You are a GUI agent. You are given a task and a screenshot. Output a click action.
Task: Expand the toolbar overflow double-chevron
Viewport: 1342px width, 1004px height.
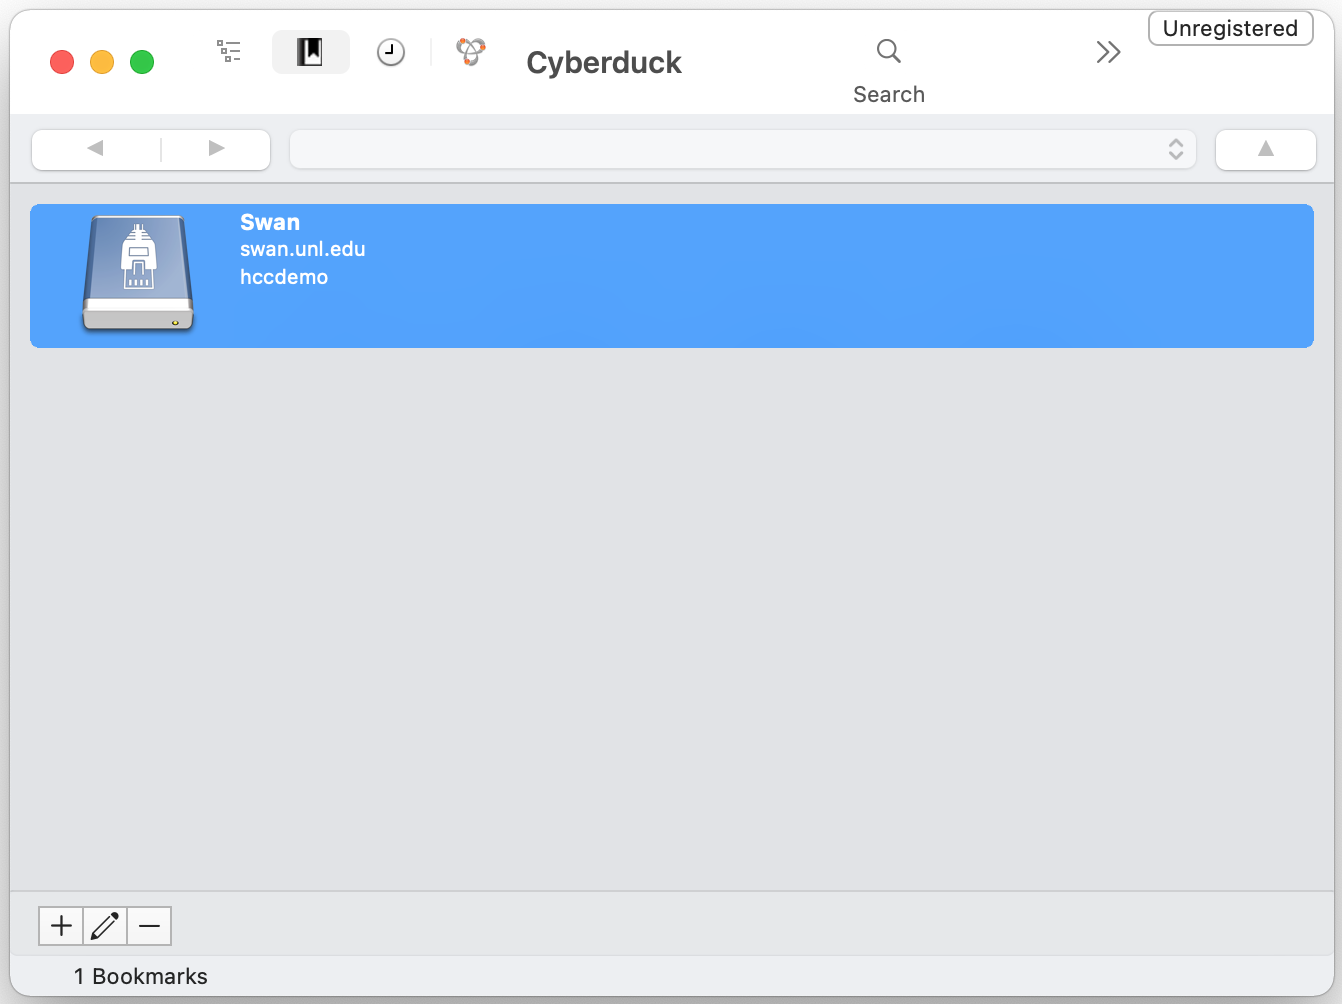click(x=1108, y=52)
